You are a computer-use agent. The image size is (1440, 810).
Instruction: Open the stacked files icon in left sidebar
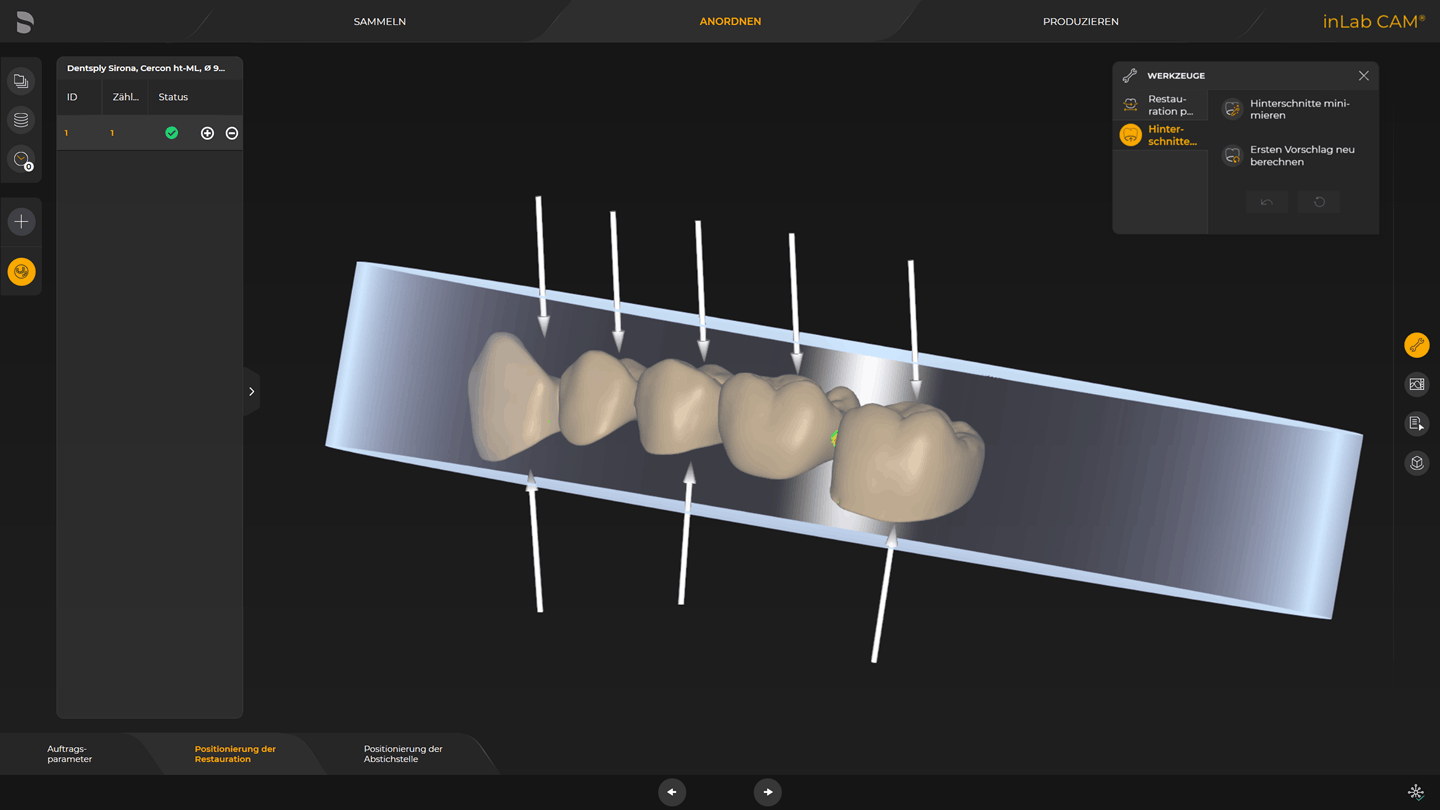coord(21,81)
